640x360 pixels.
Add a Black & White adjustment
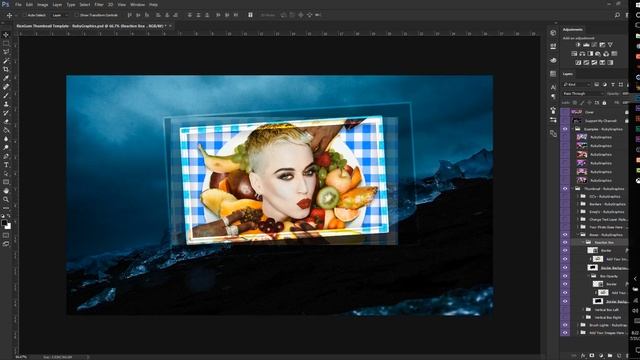point(590,53)
